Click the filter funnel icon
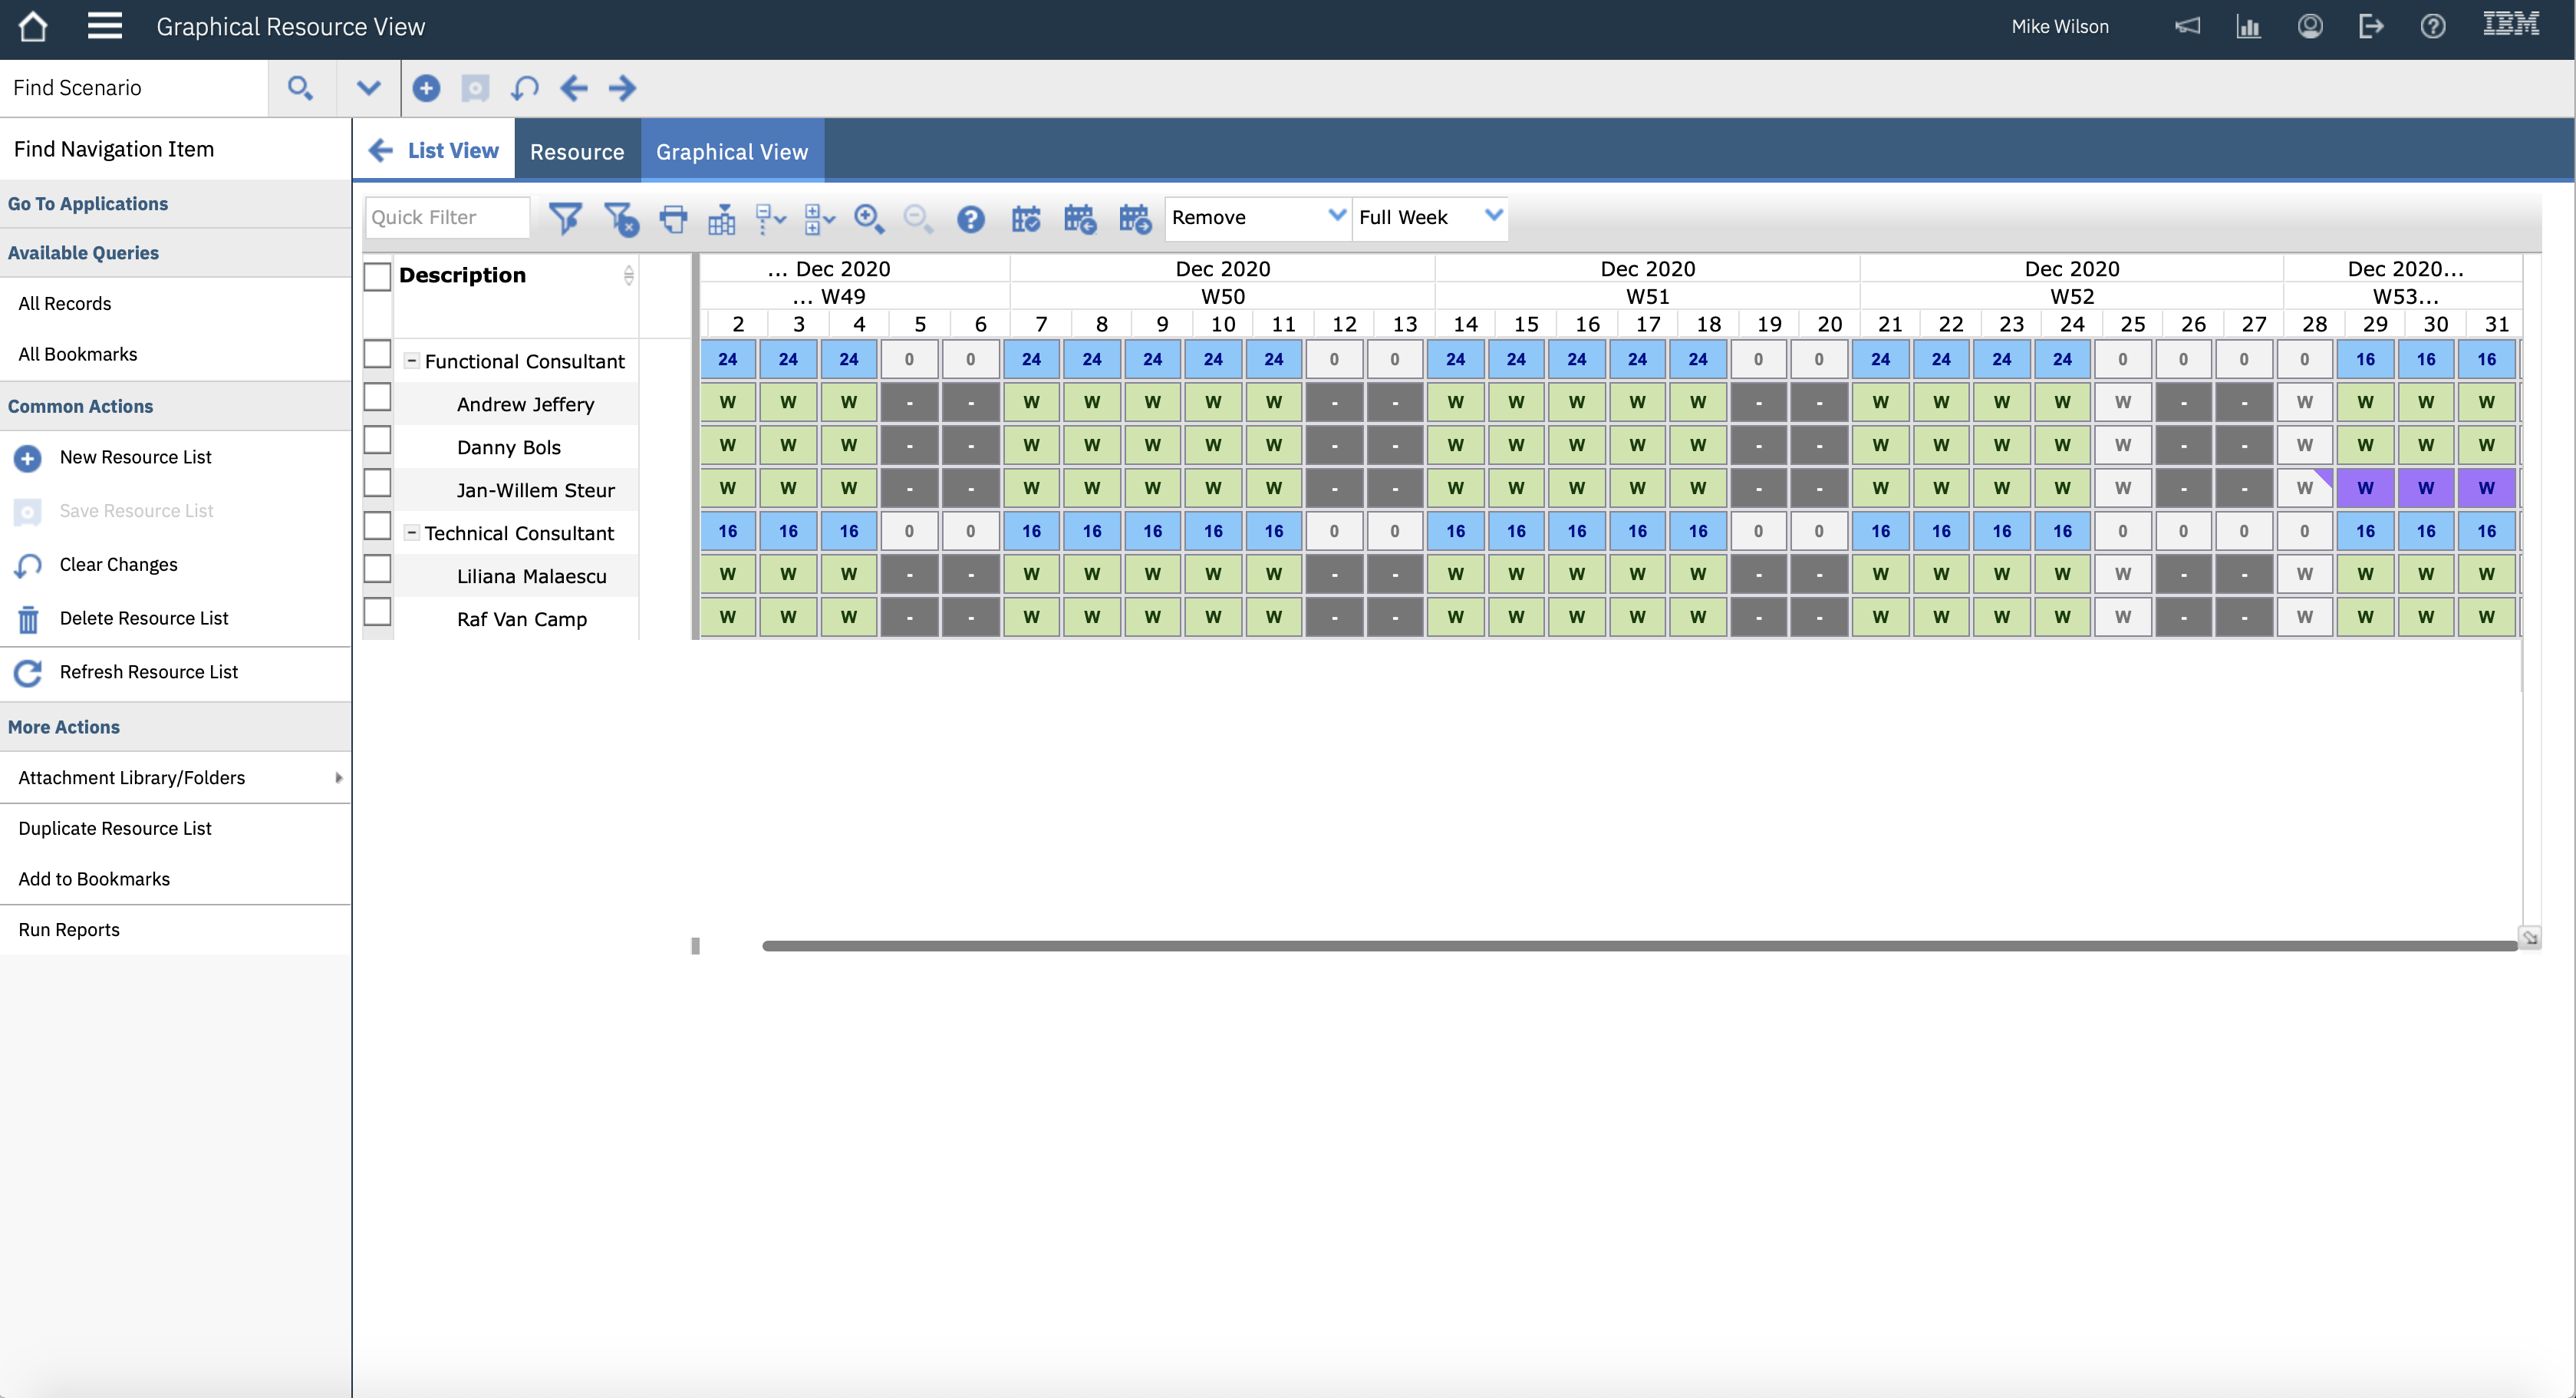The height and width of the screenshot is (1398, 2576). tap(565, 218)
